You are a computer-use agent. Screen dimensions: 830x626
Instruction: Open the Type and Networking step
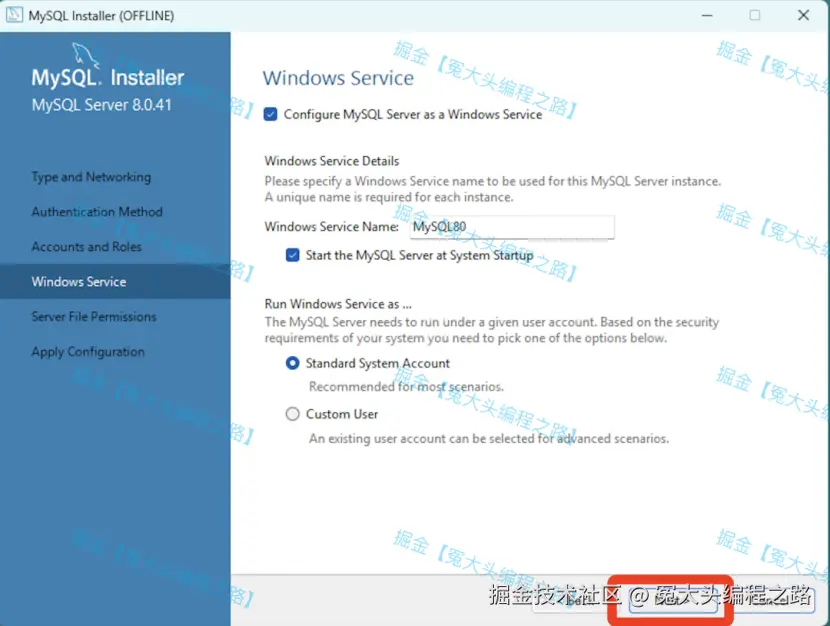pos(91,177)
